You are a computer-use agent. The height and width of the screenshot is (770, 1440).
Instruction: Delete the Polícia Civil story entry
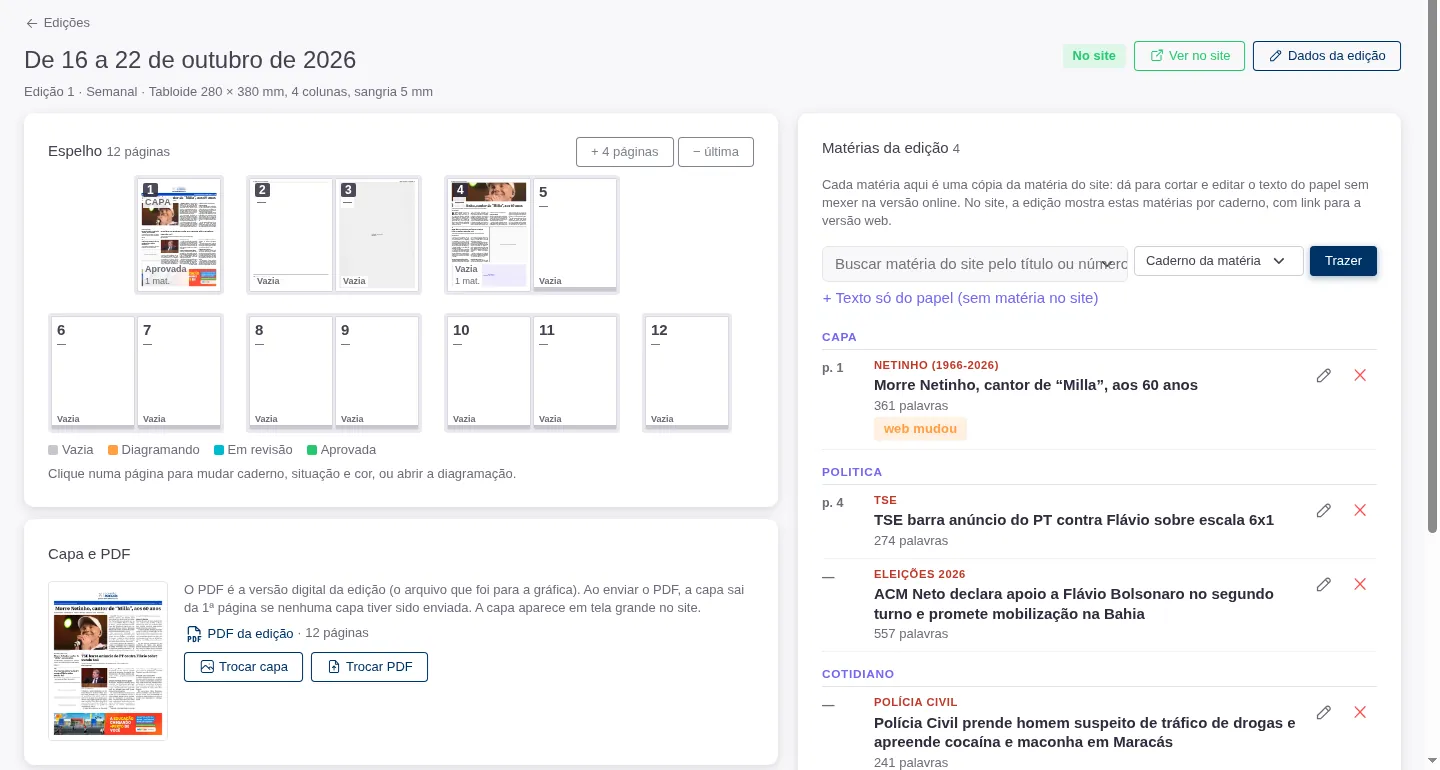[1360, 712]
